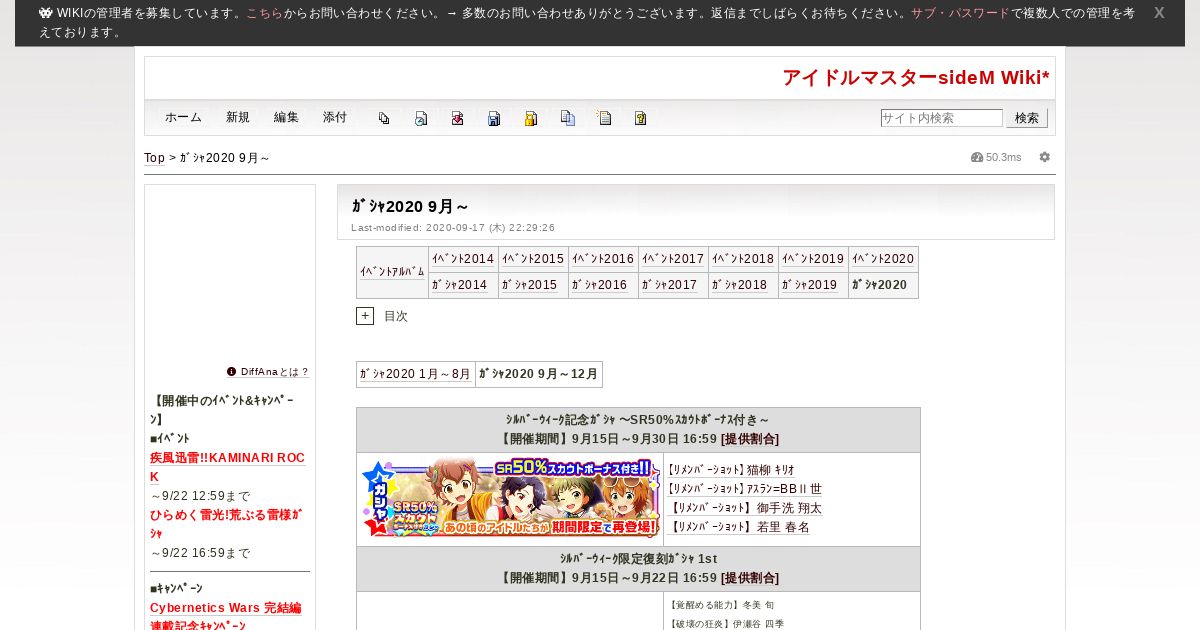This screenshot has width=1200, height=630.
Task: Click the 50.3ms speed gauge icon
Action: (977, 157)
